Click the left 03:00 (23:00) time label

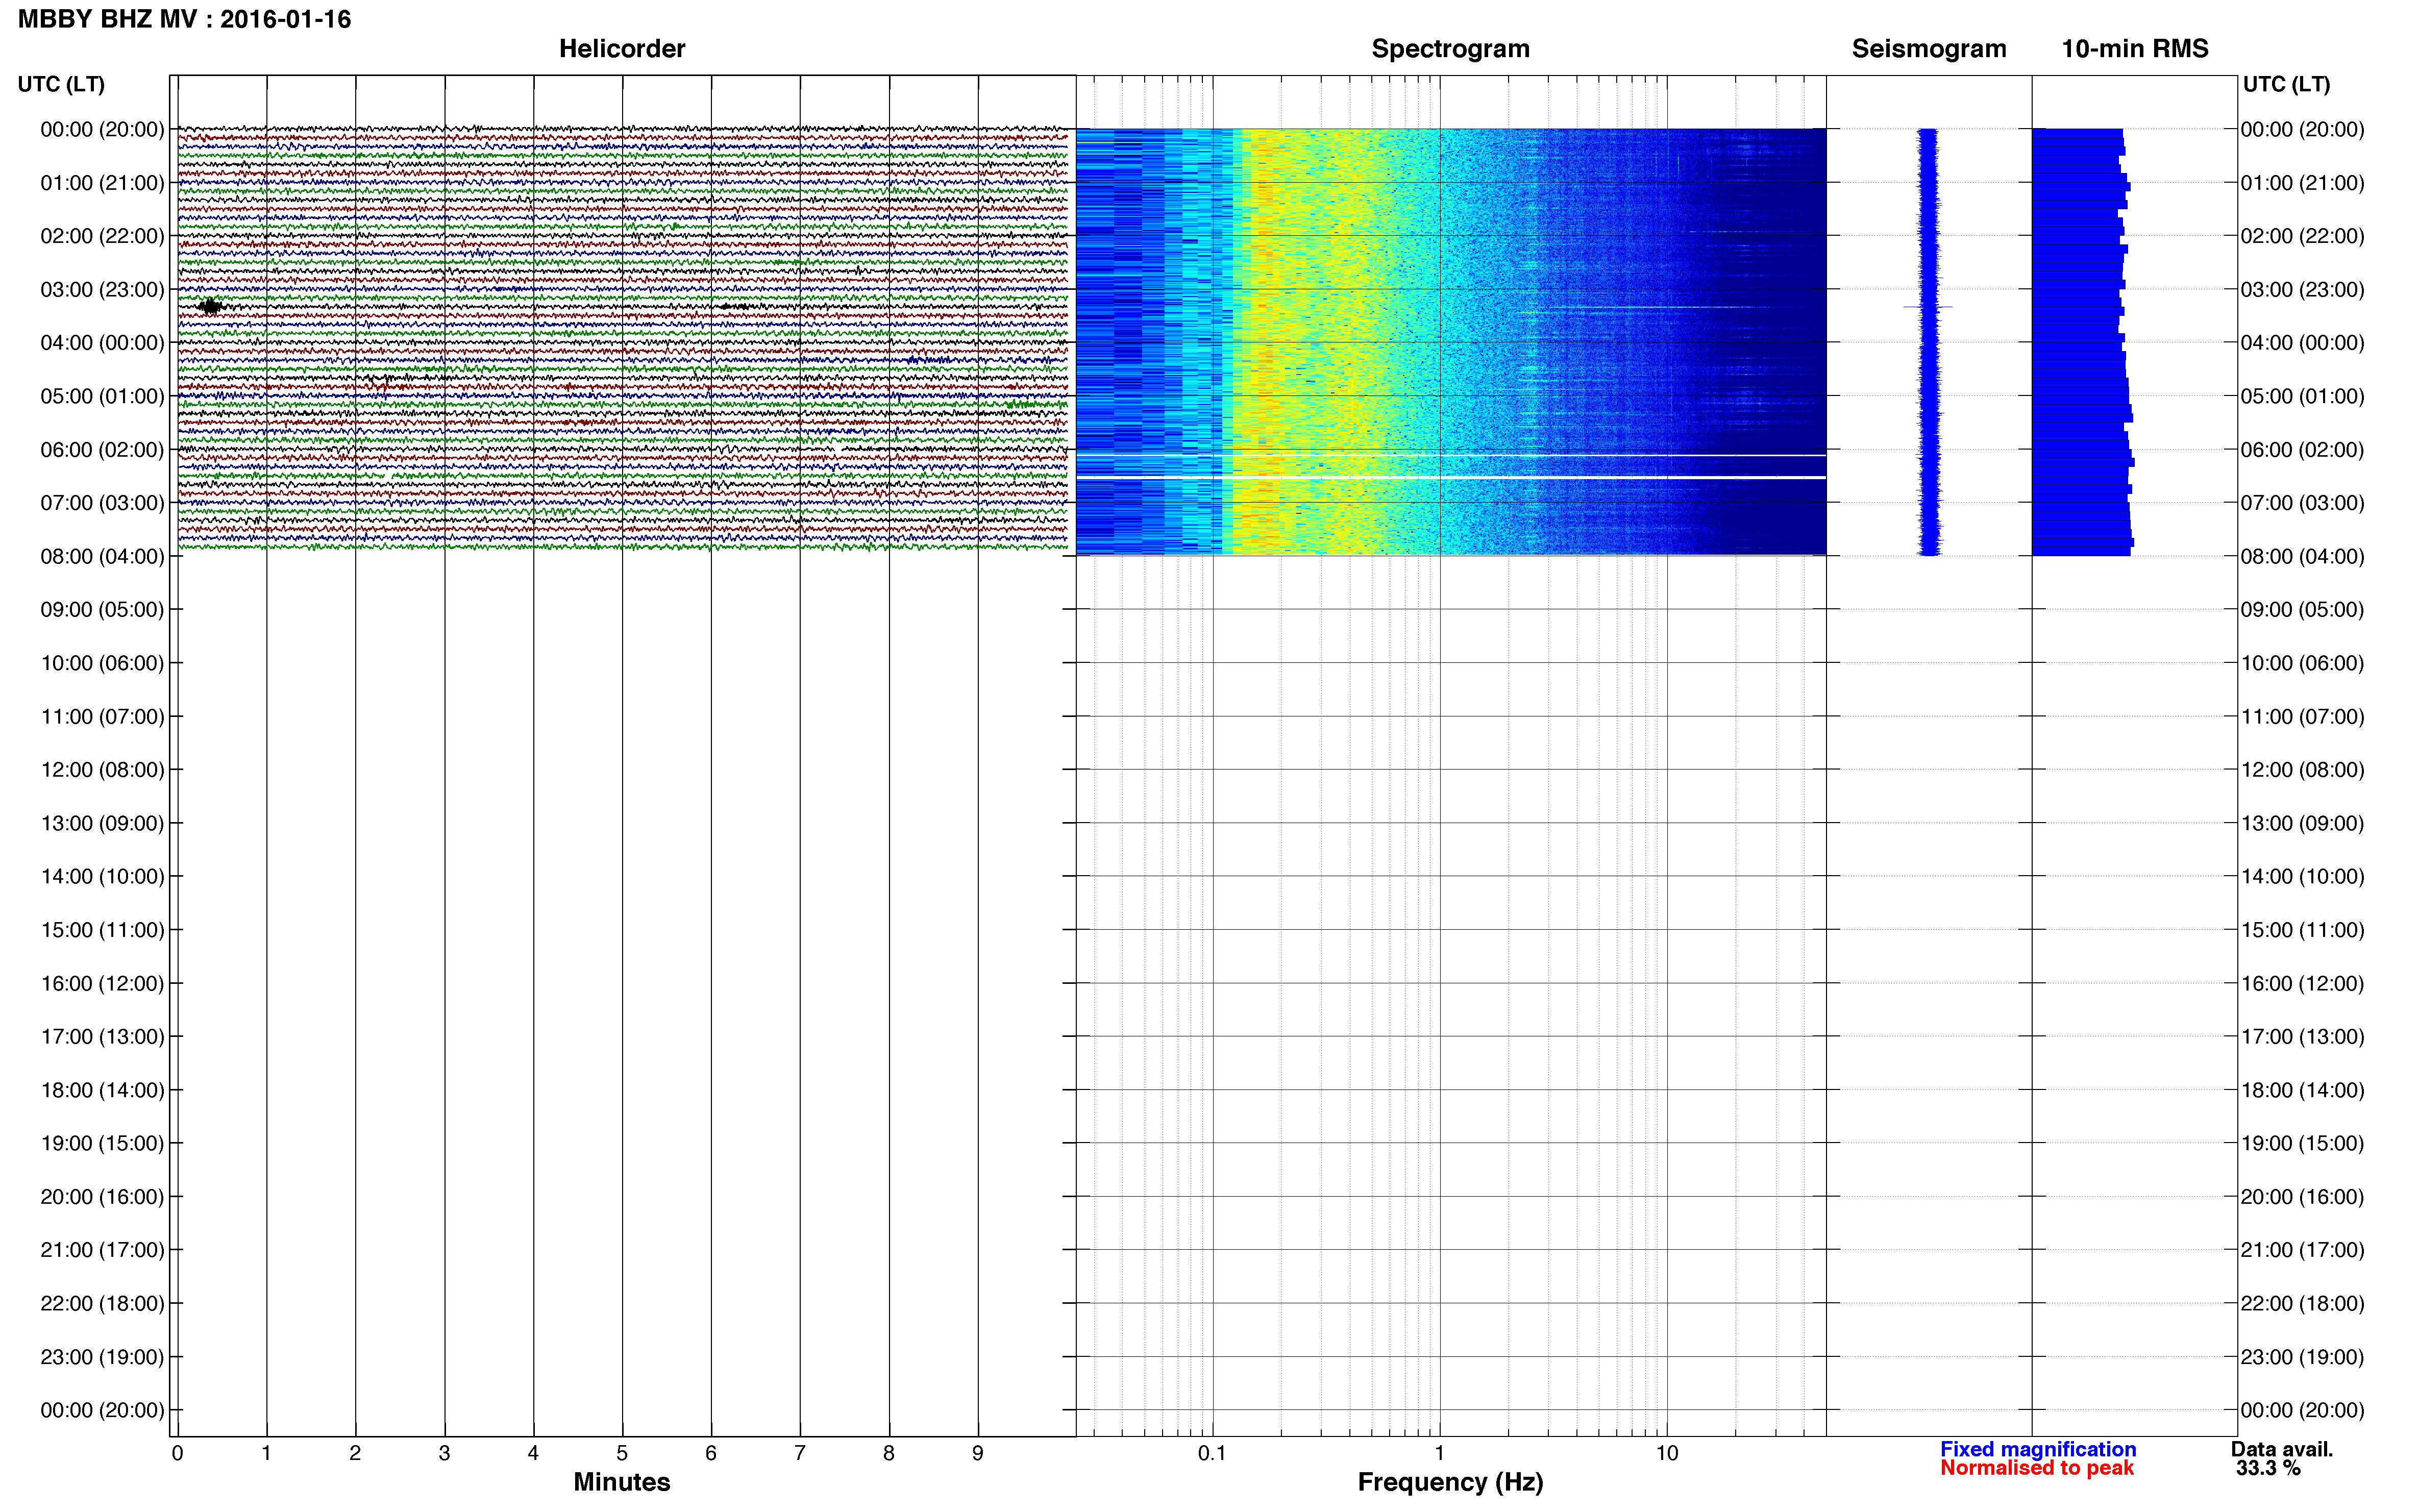pos(102,289)
